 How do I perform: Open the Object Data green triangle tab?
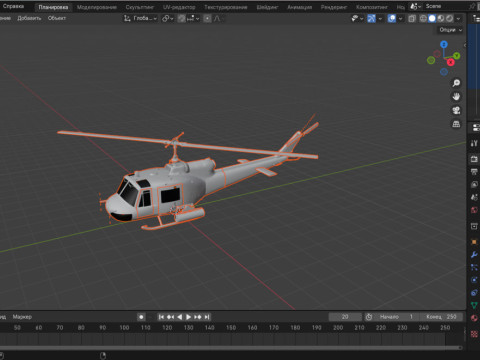tap(474, 305)
